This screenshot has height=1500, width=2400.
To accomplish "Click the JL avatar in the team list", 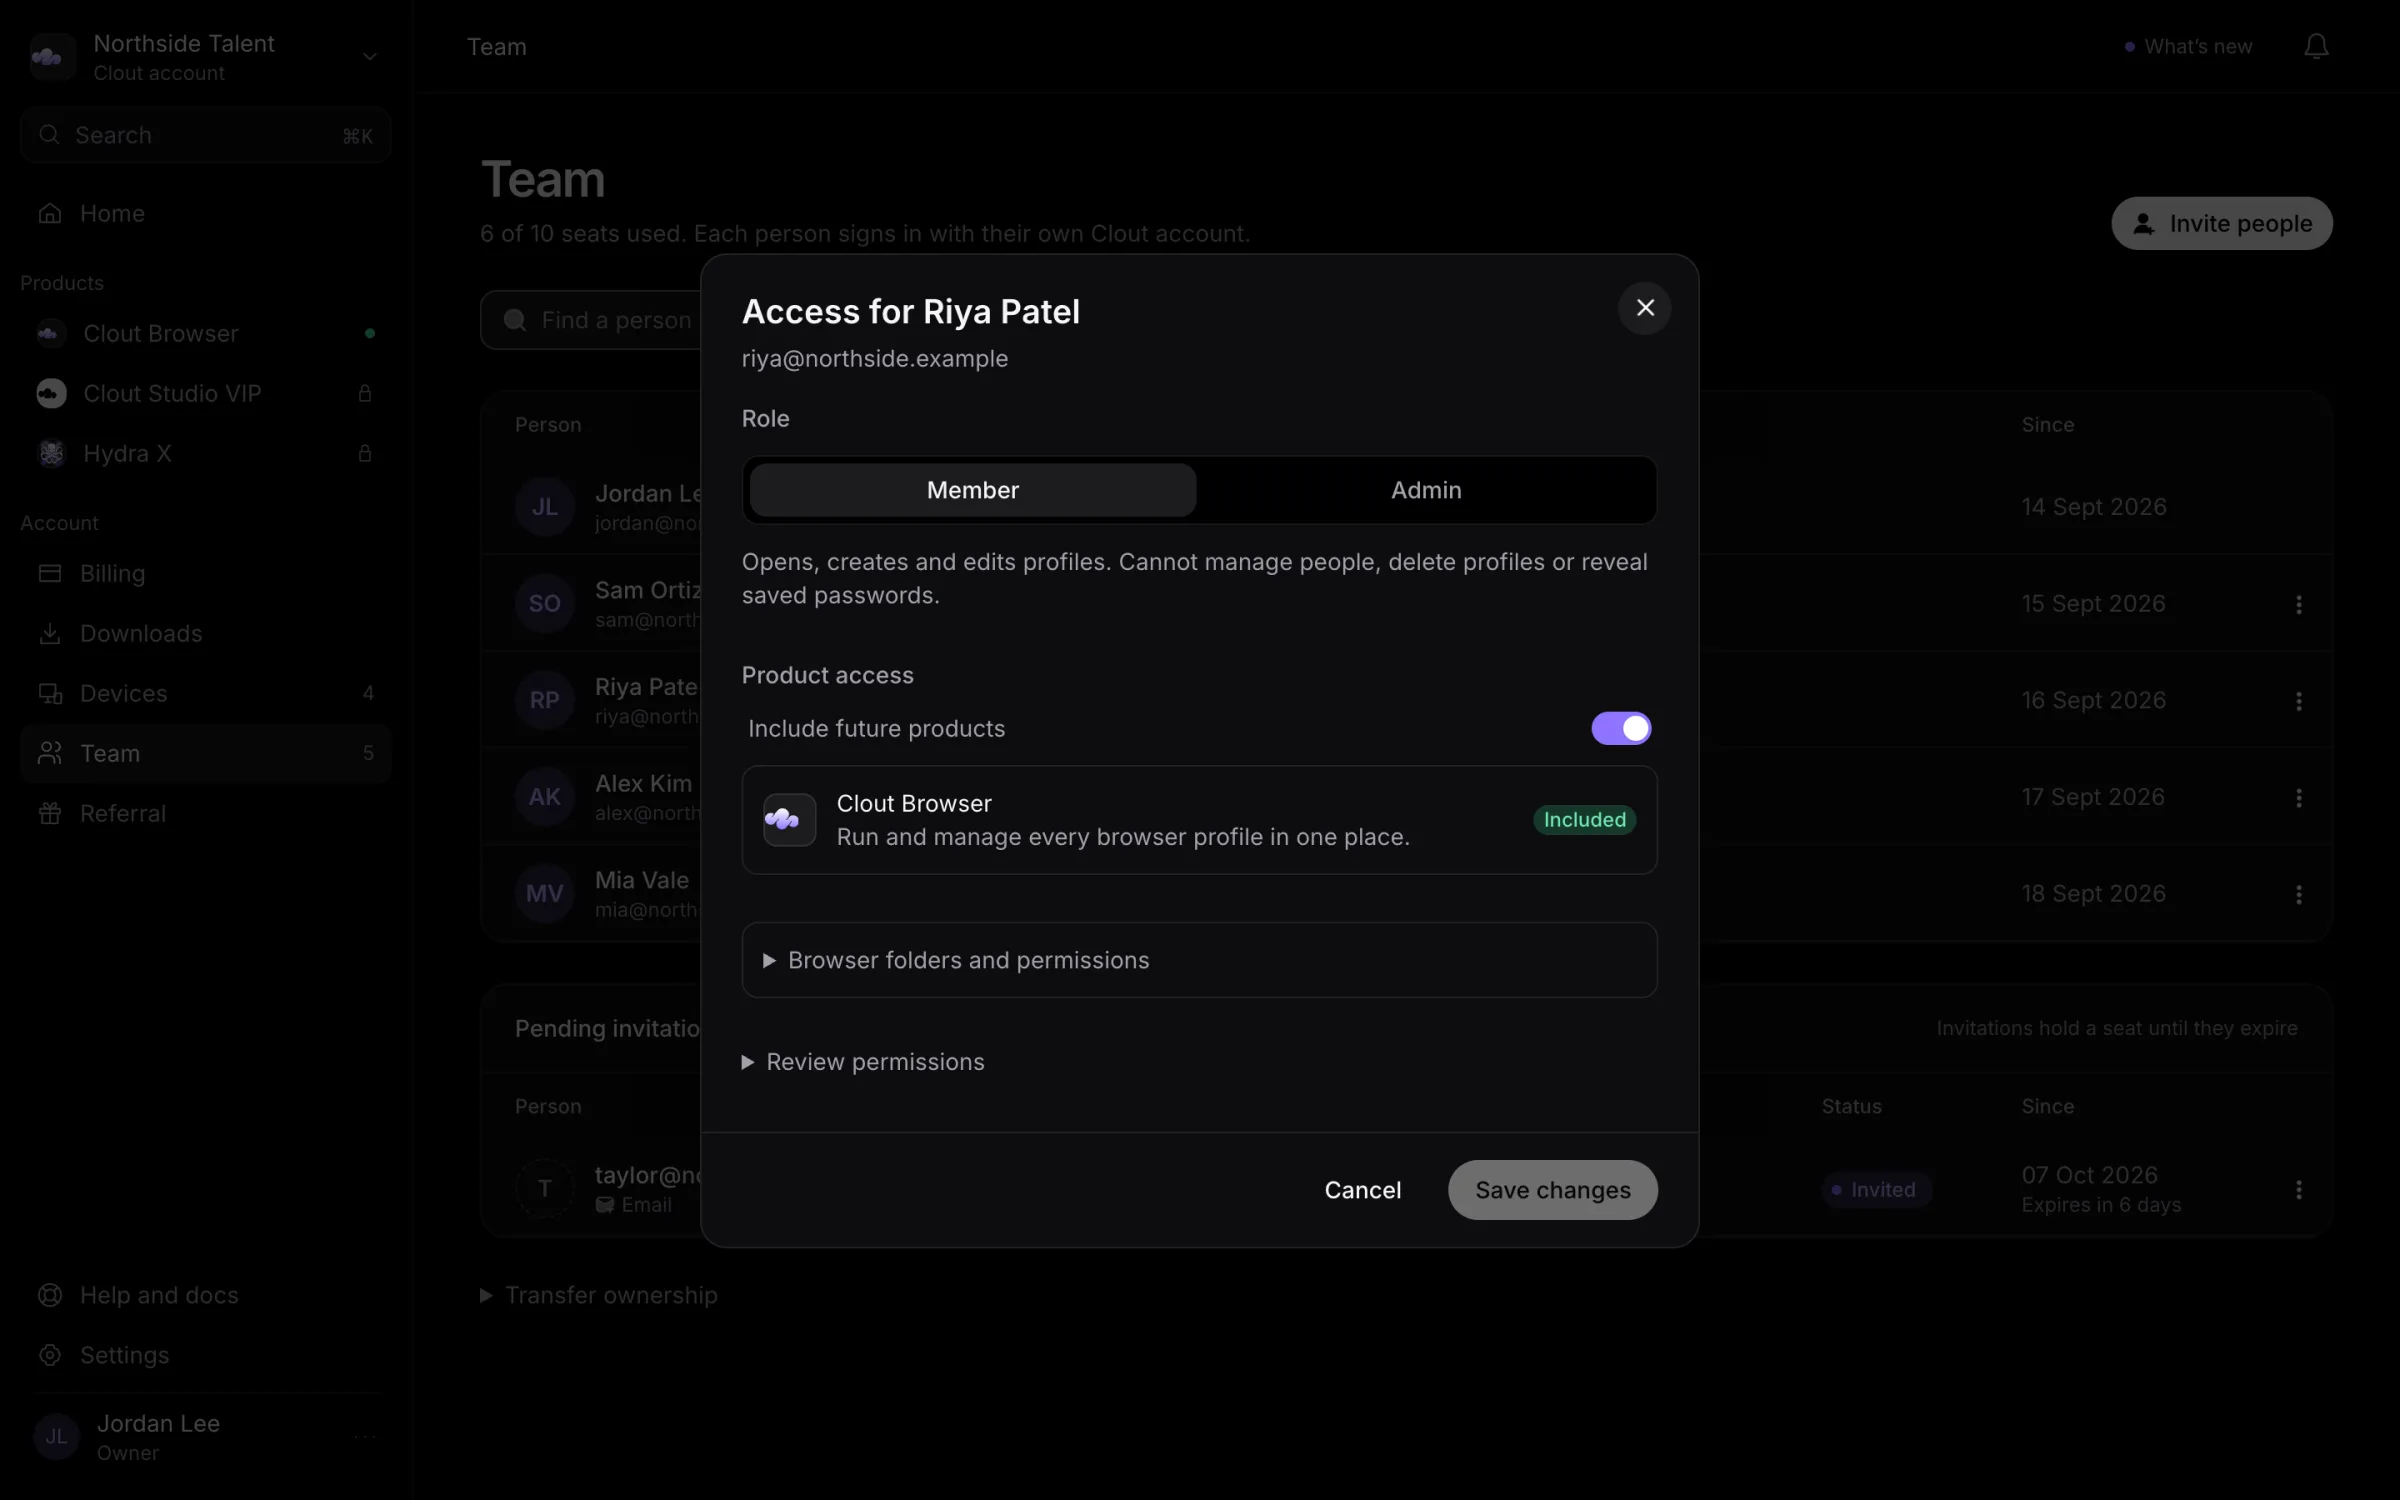I will (x=545, y=507).
